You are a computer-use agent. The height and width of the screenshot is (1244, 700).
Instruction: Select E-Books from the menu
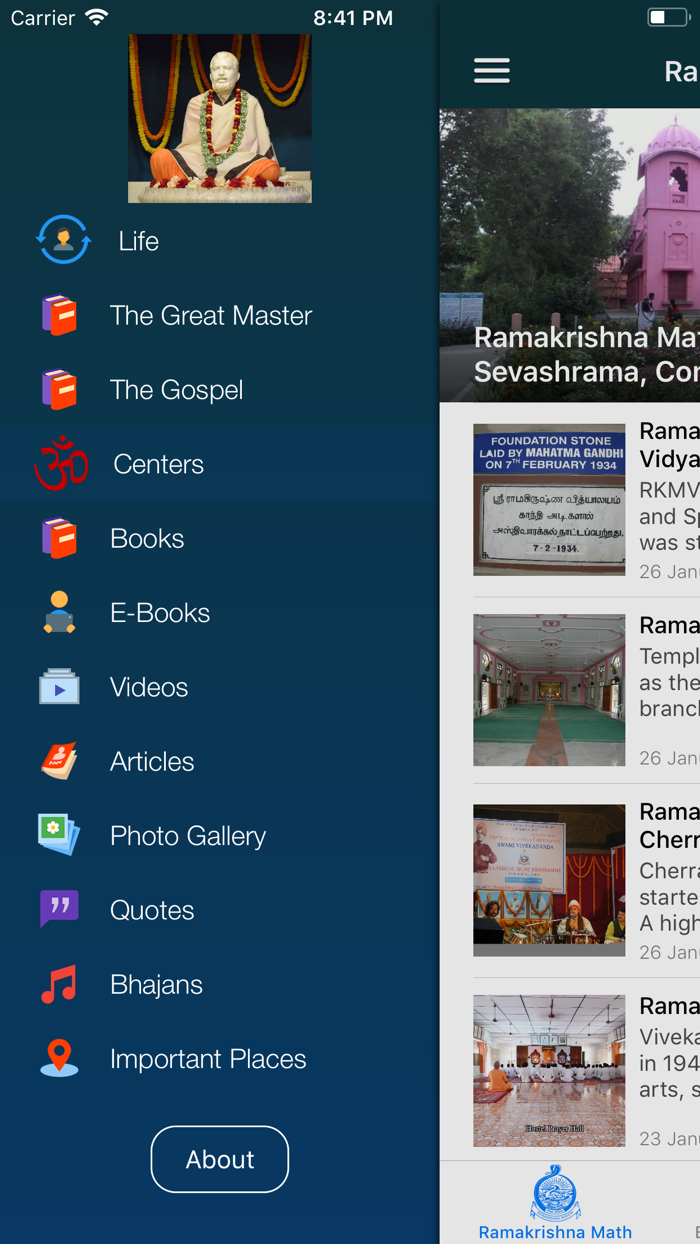coord(160,612)
